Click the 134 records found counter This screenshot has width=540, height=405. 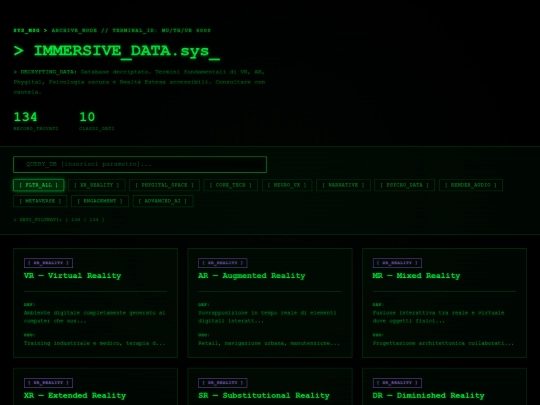click(36, 121)
